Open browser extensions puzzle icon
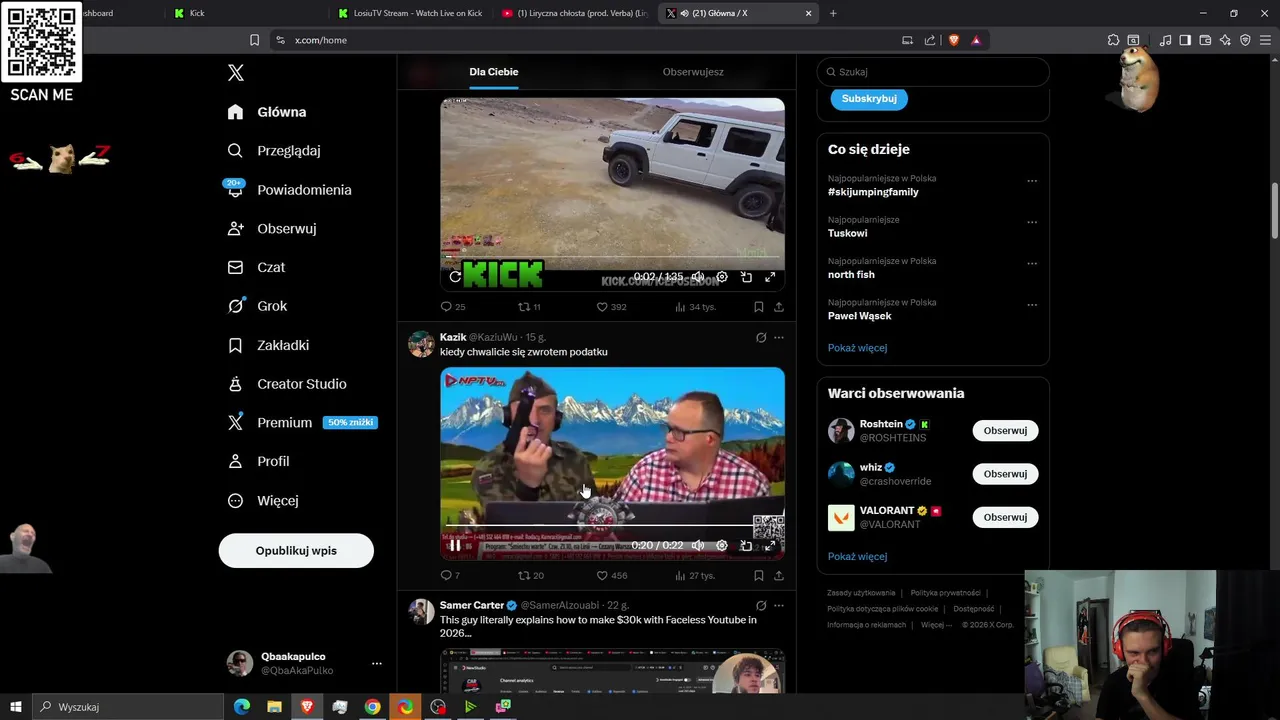 1113,40
